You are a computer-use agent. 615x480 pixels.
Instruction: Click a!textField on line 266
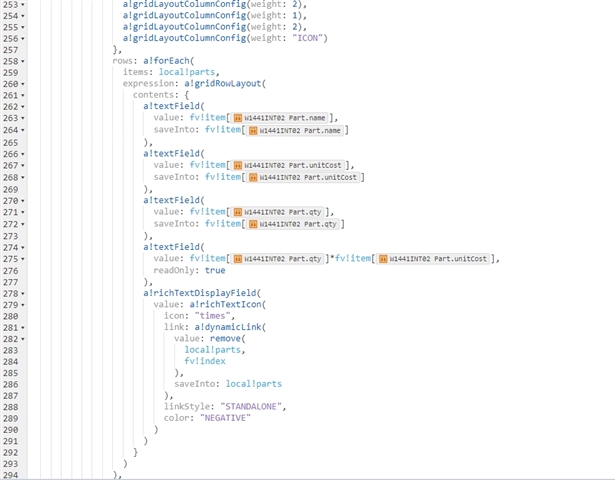point(171,154)
